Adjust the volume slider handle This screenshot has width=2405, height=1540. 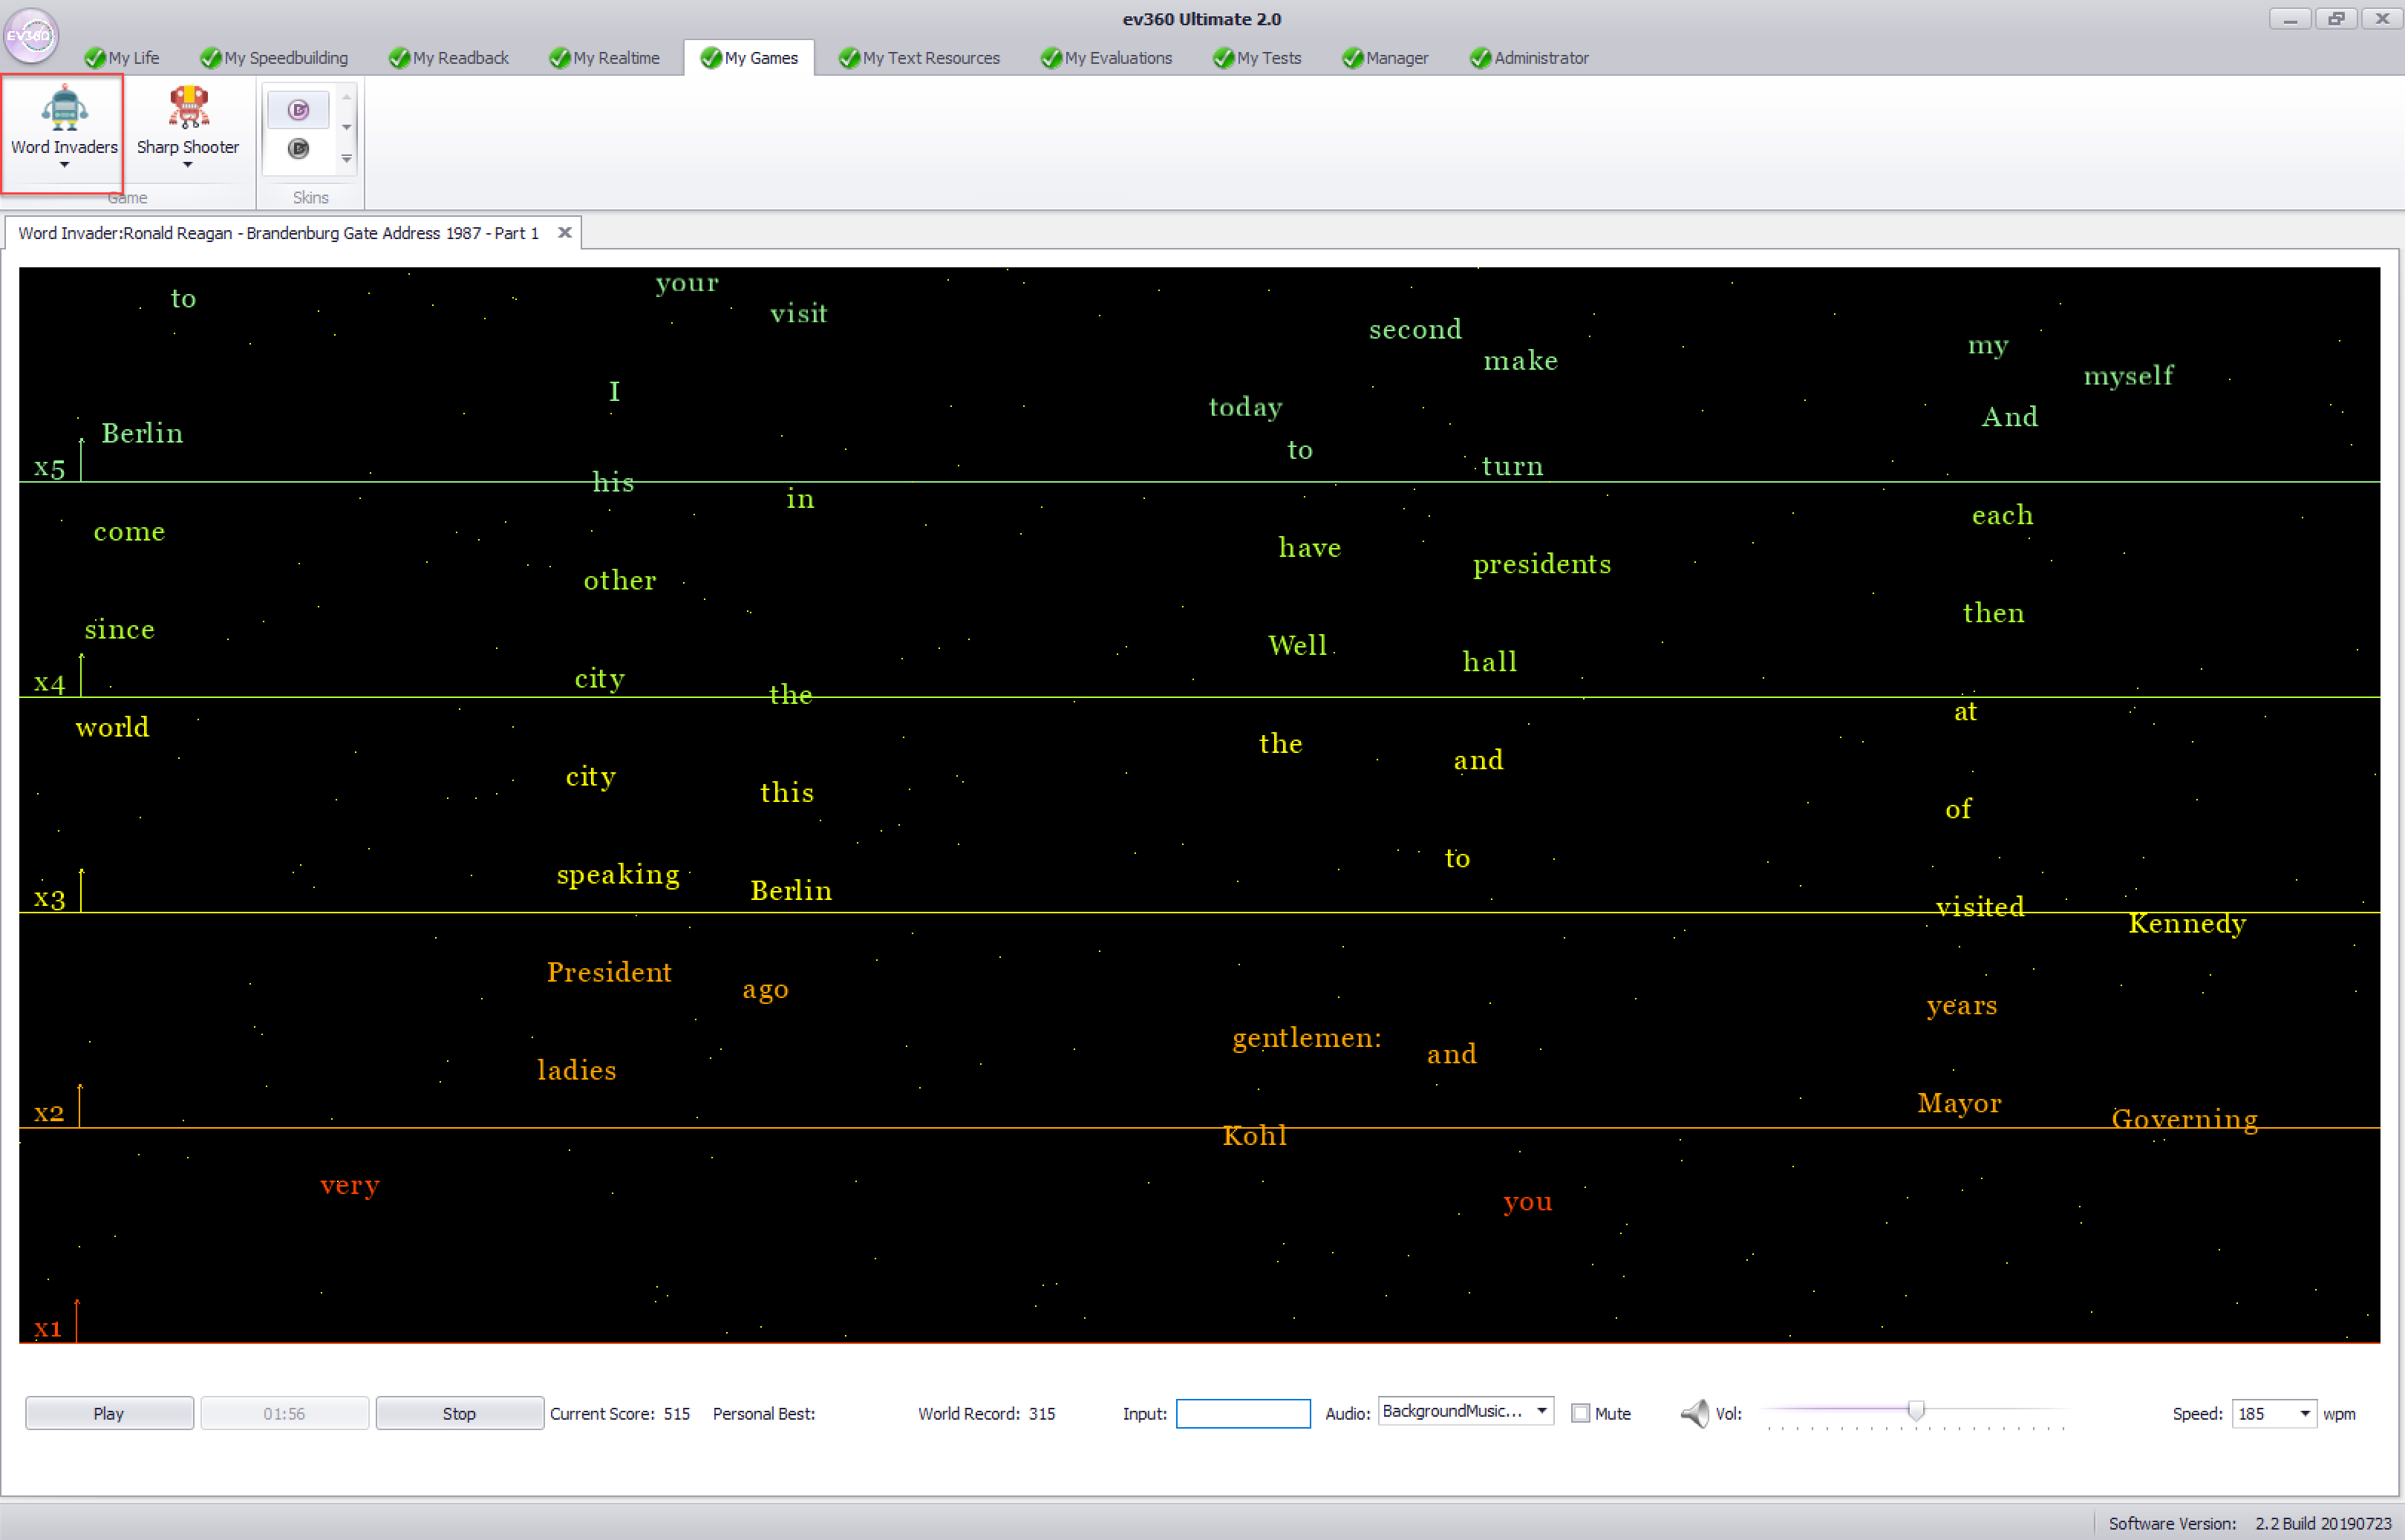(1915, 1410)
